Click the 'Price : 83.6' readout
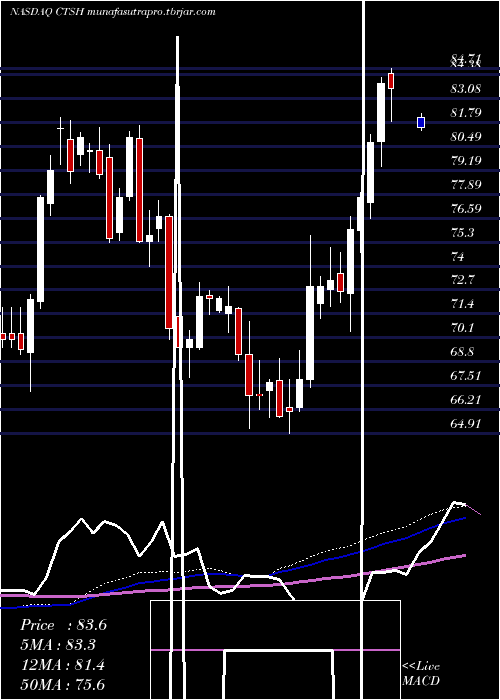The height and width of the screenshot is (700, 500). [x=63, y=625]
